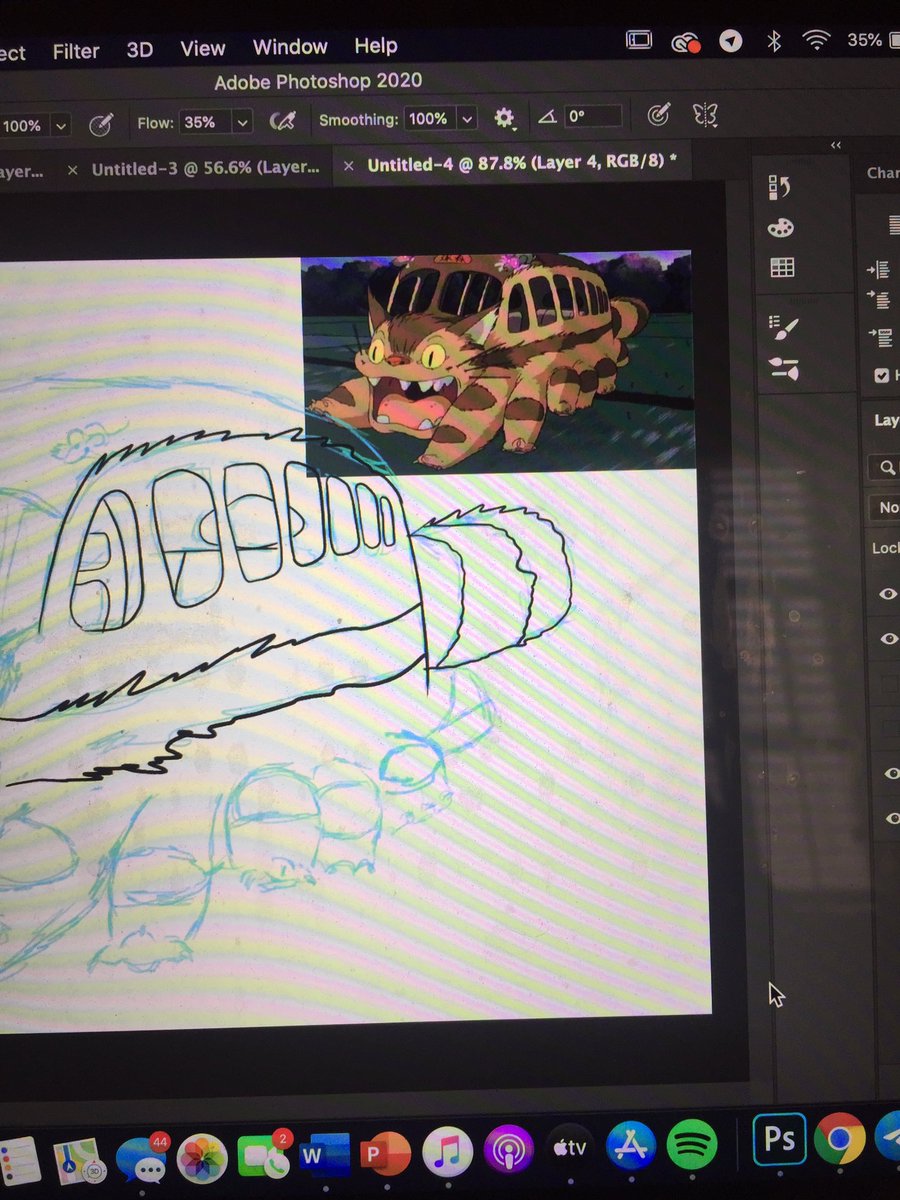This screenshot has width=900, height=1200.
Task: Launch Photos from the Dock
Action: click(202, 1159)
